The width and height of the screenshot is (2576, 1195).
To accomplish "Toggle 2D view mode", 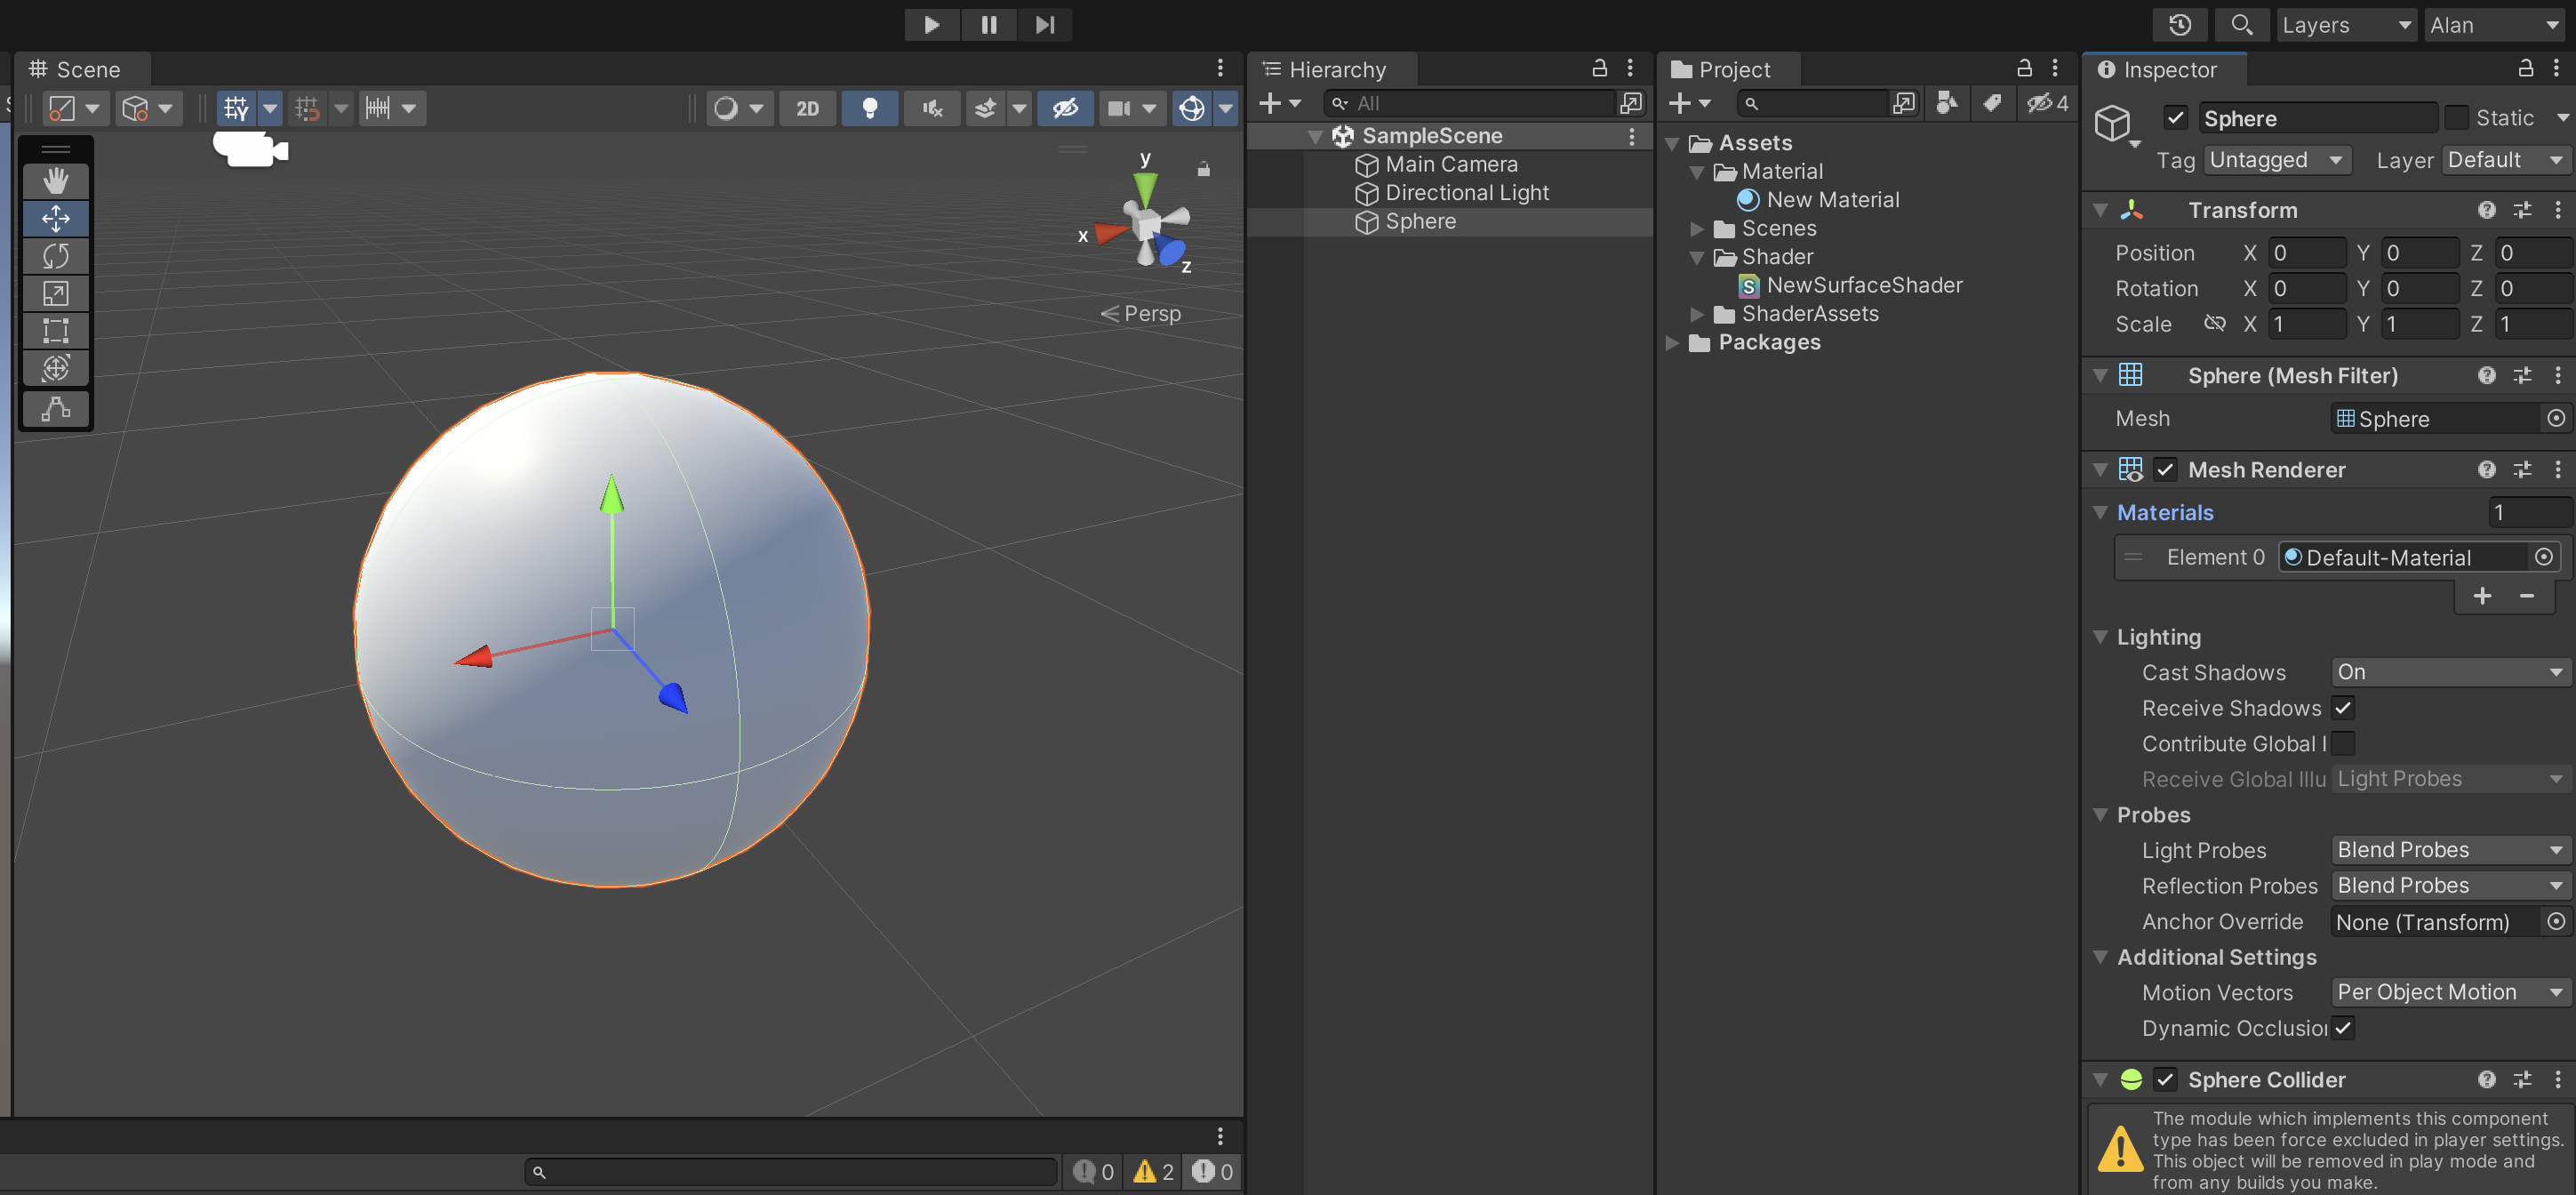I will (x=807, y=108).
